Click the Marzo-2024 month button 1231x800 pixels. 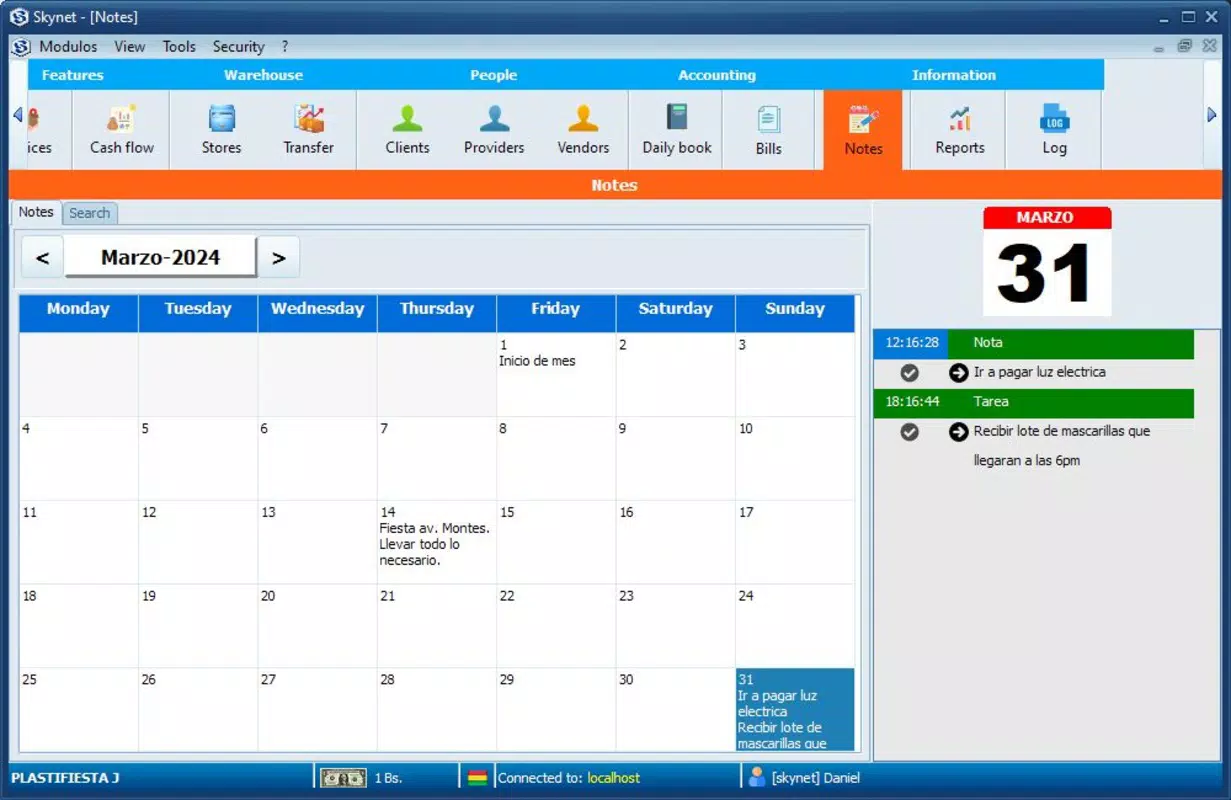(160, 257)
